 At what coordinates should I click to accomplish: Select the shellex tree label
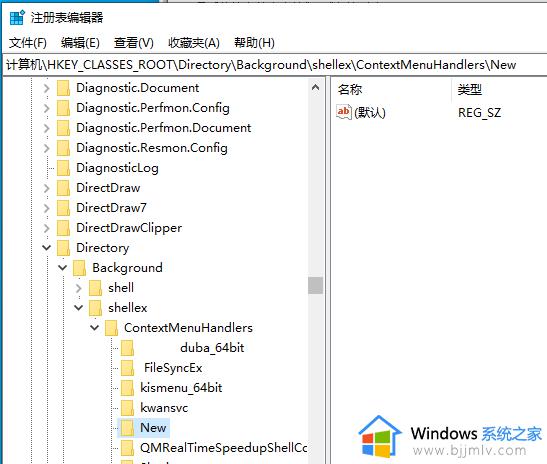(128, 308)
